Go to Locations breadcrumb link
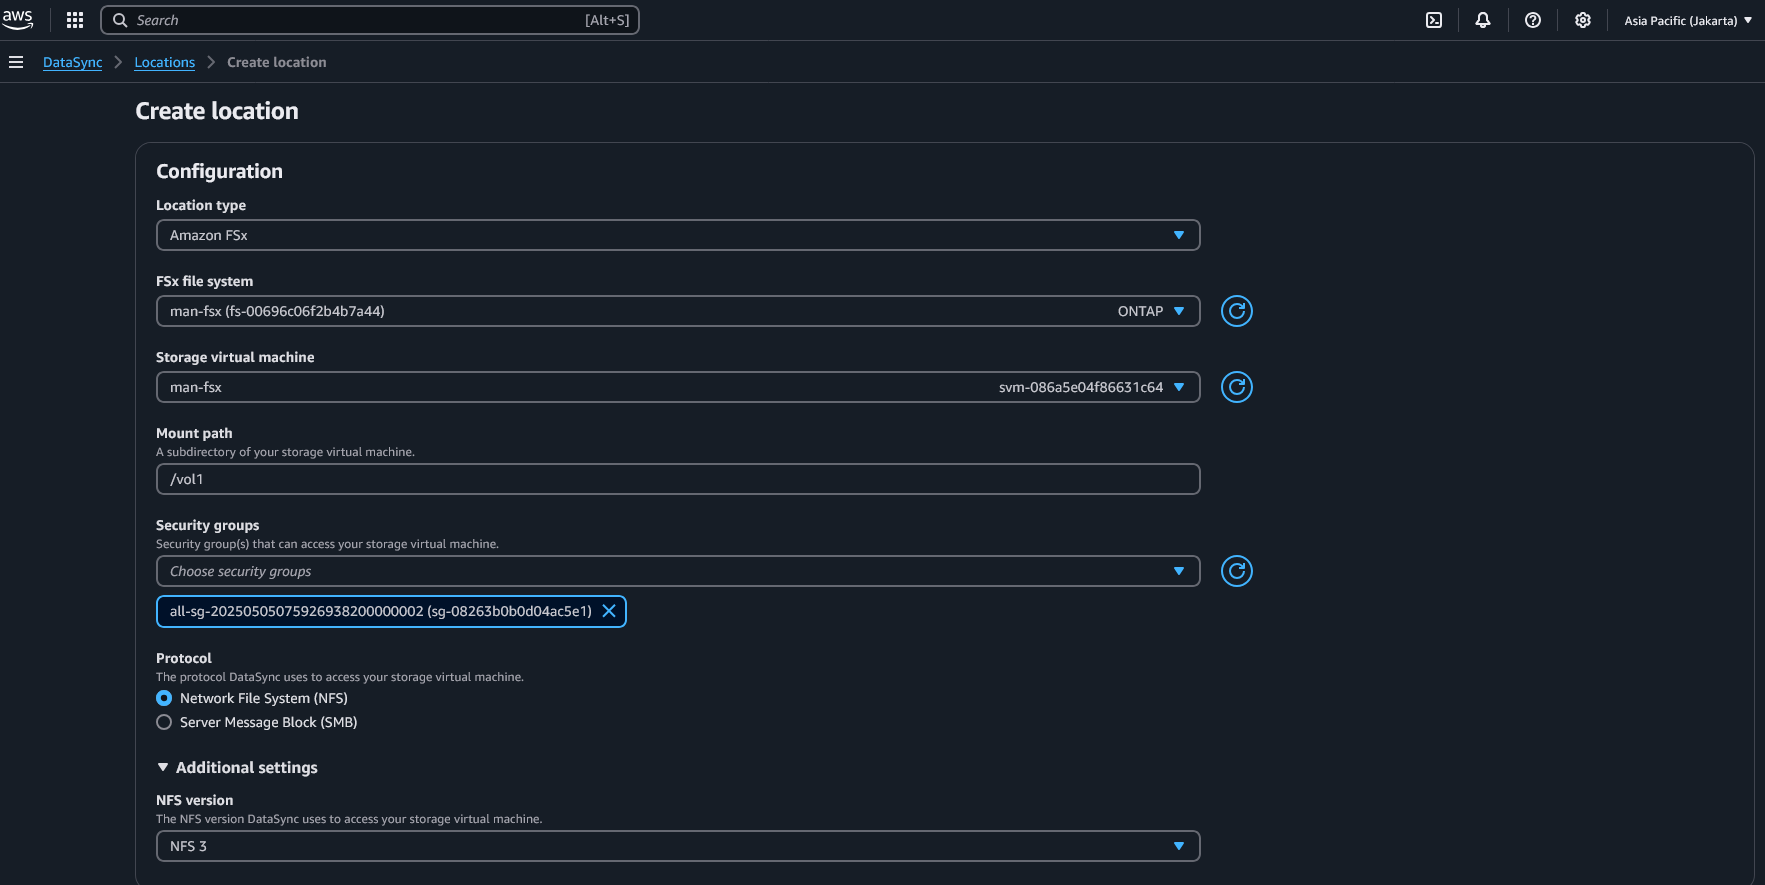 pos(165,62)
